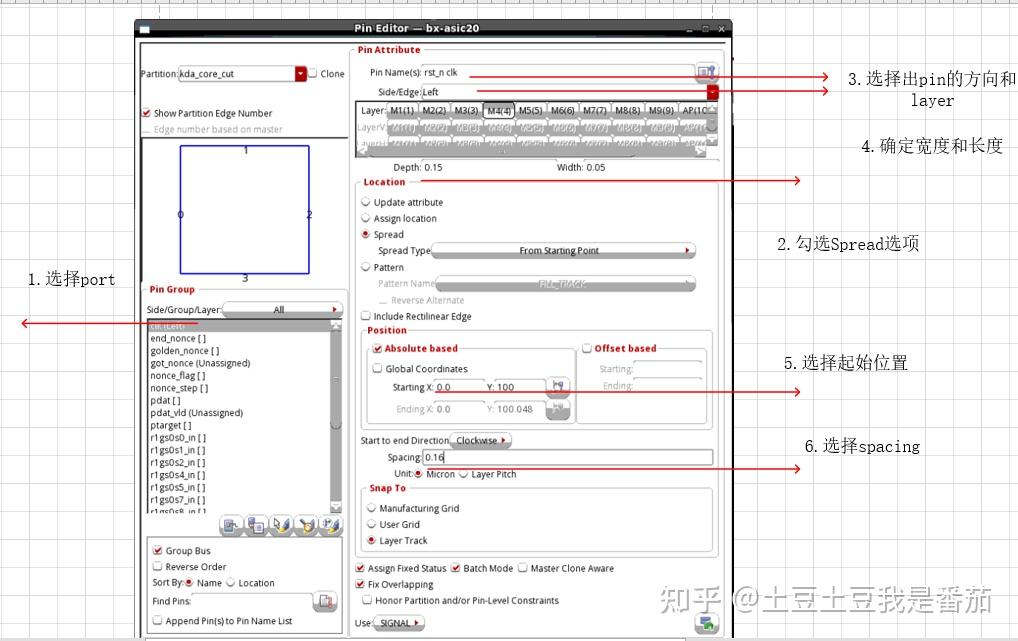Click the third icon below the pin list
Screen dimensions: 1018x641
tap(281, 525)
